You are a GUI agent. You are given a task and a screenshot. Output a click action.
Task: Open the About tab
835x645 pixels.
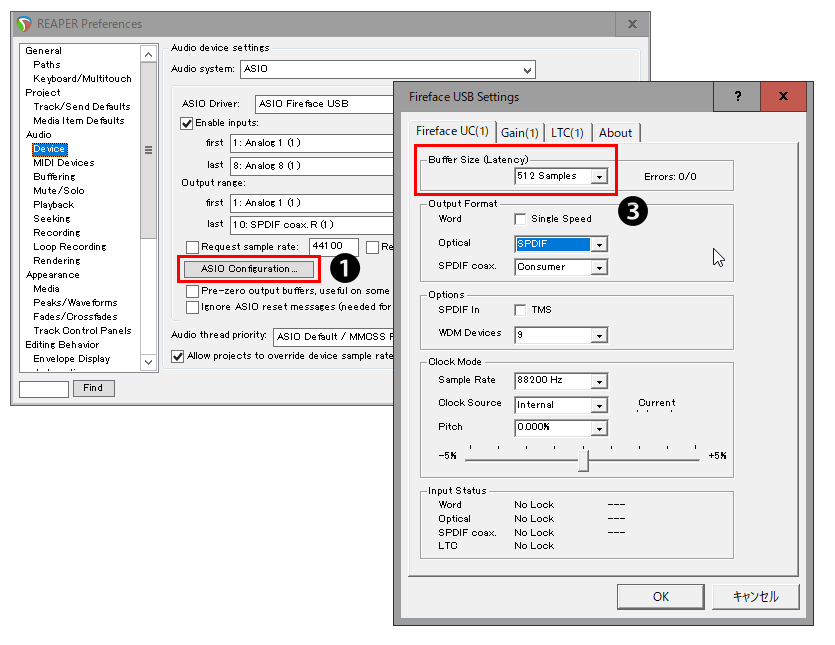[x=615, y=133]
